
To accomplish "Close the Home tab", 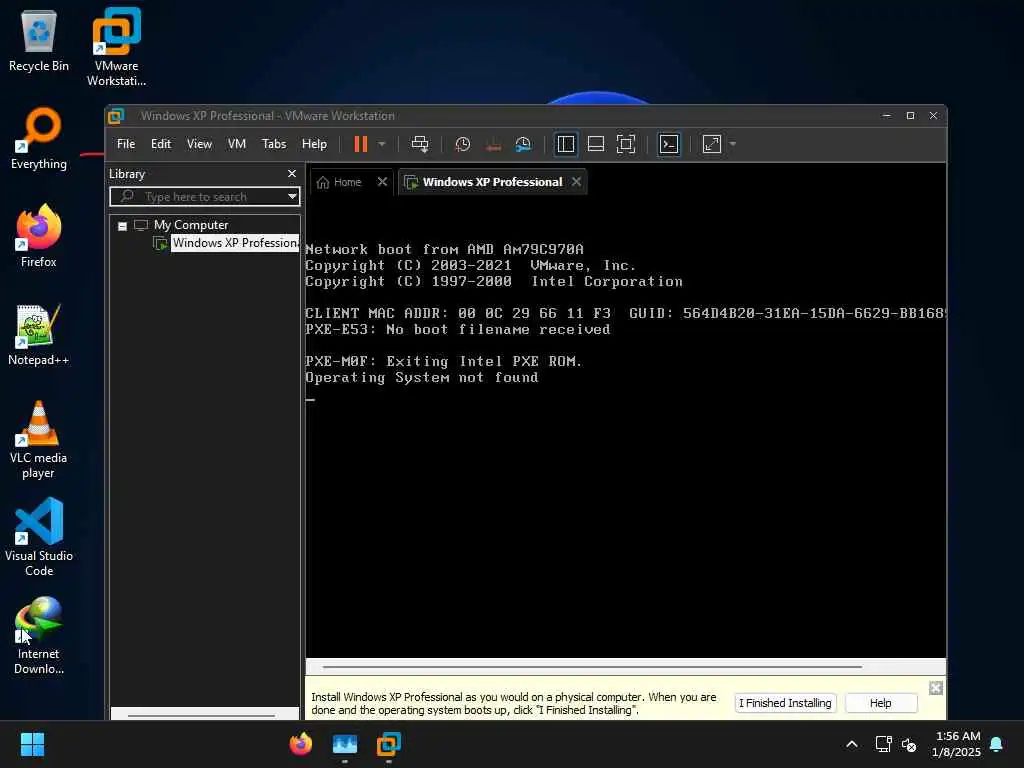I will 382,182.
